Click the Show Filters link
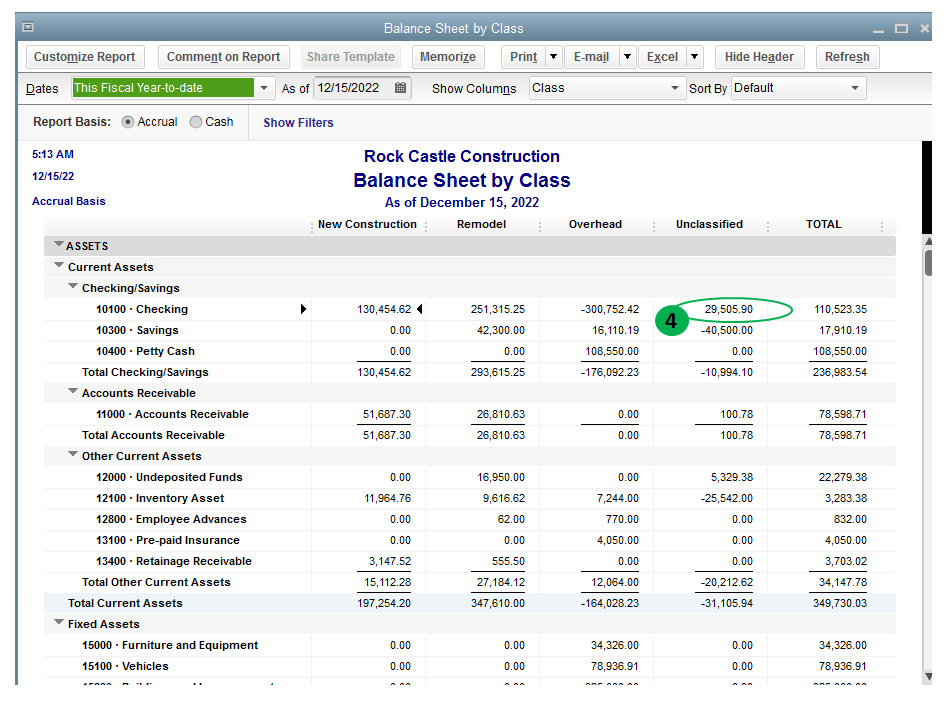 [x=298, y=123]
